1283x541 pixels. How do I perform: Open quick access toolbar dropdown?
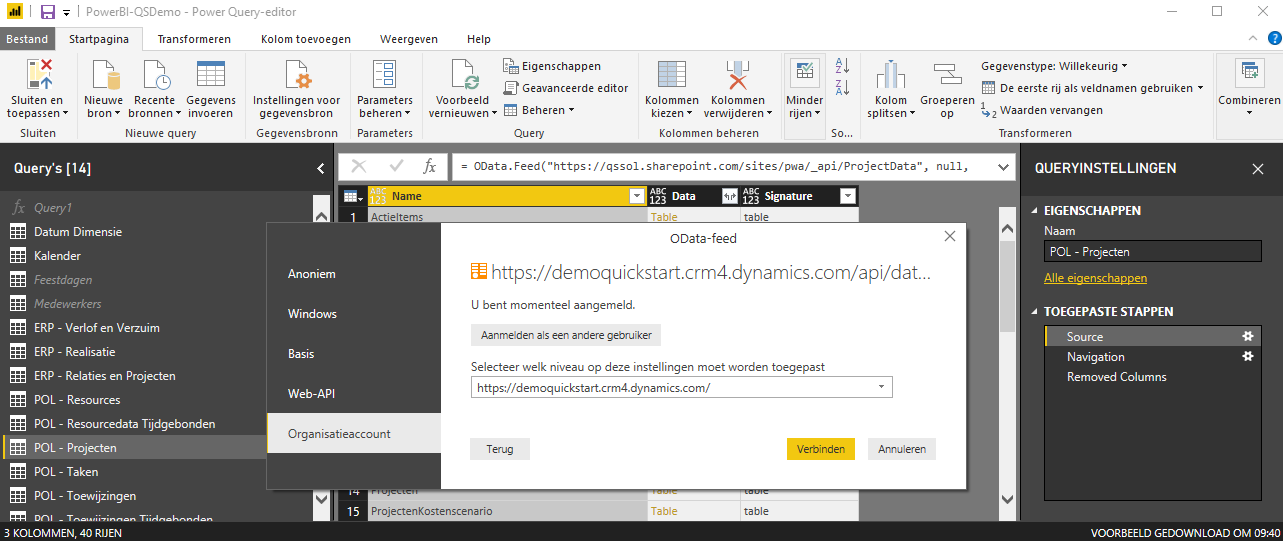click(67, 12)
